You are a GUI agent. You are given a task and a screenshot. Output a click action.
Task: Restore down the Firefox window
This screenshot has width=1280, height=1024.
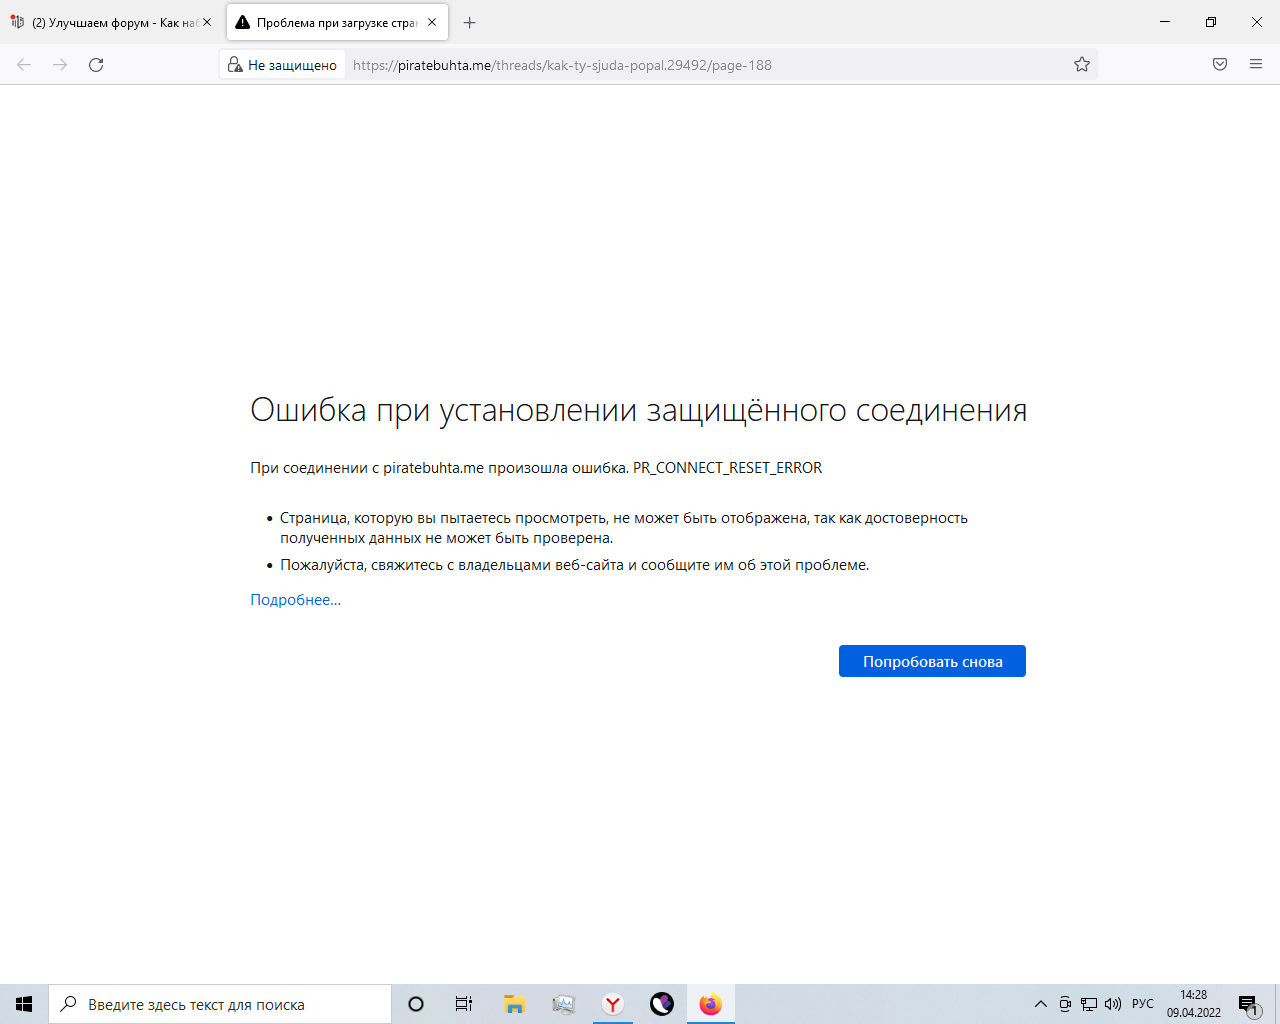click(x=1211, y=22)
